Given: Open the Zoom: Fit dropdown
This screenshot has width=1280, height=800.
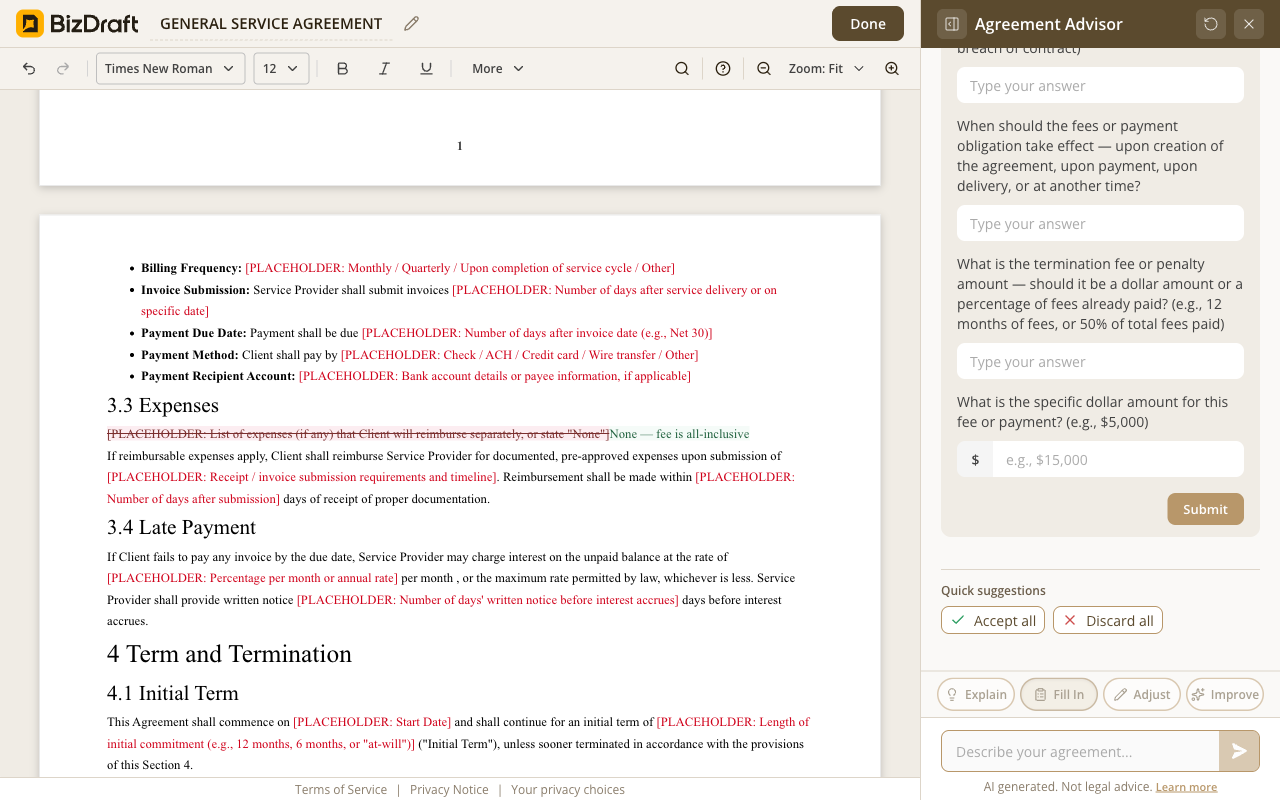Looking at the screenshot, I should click(x=826, y=68).
